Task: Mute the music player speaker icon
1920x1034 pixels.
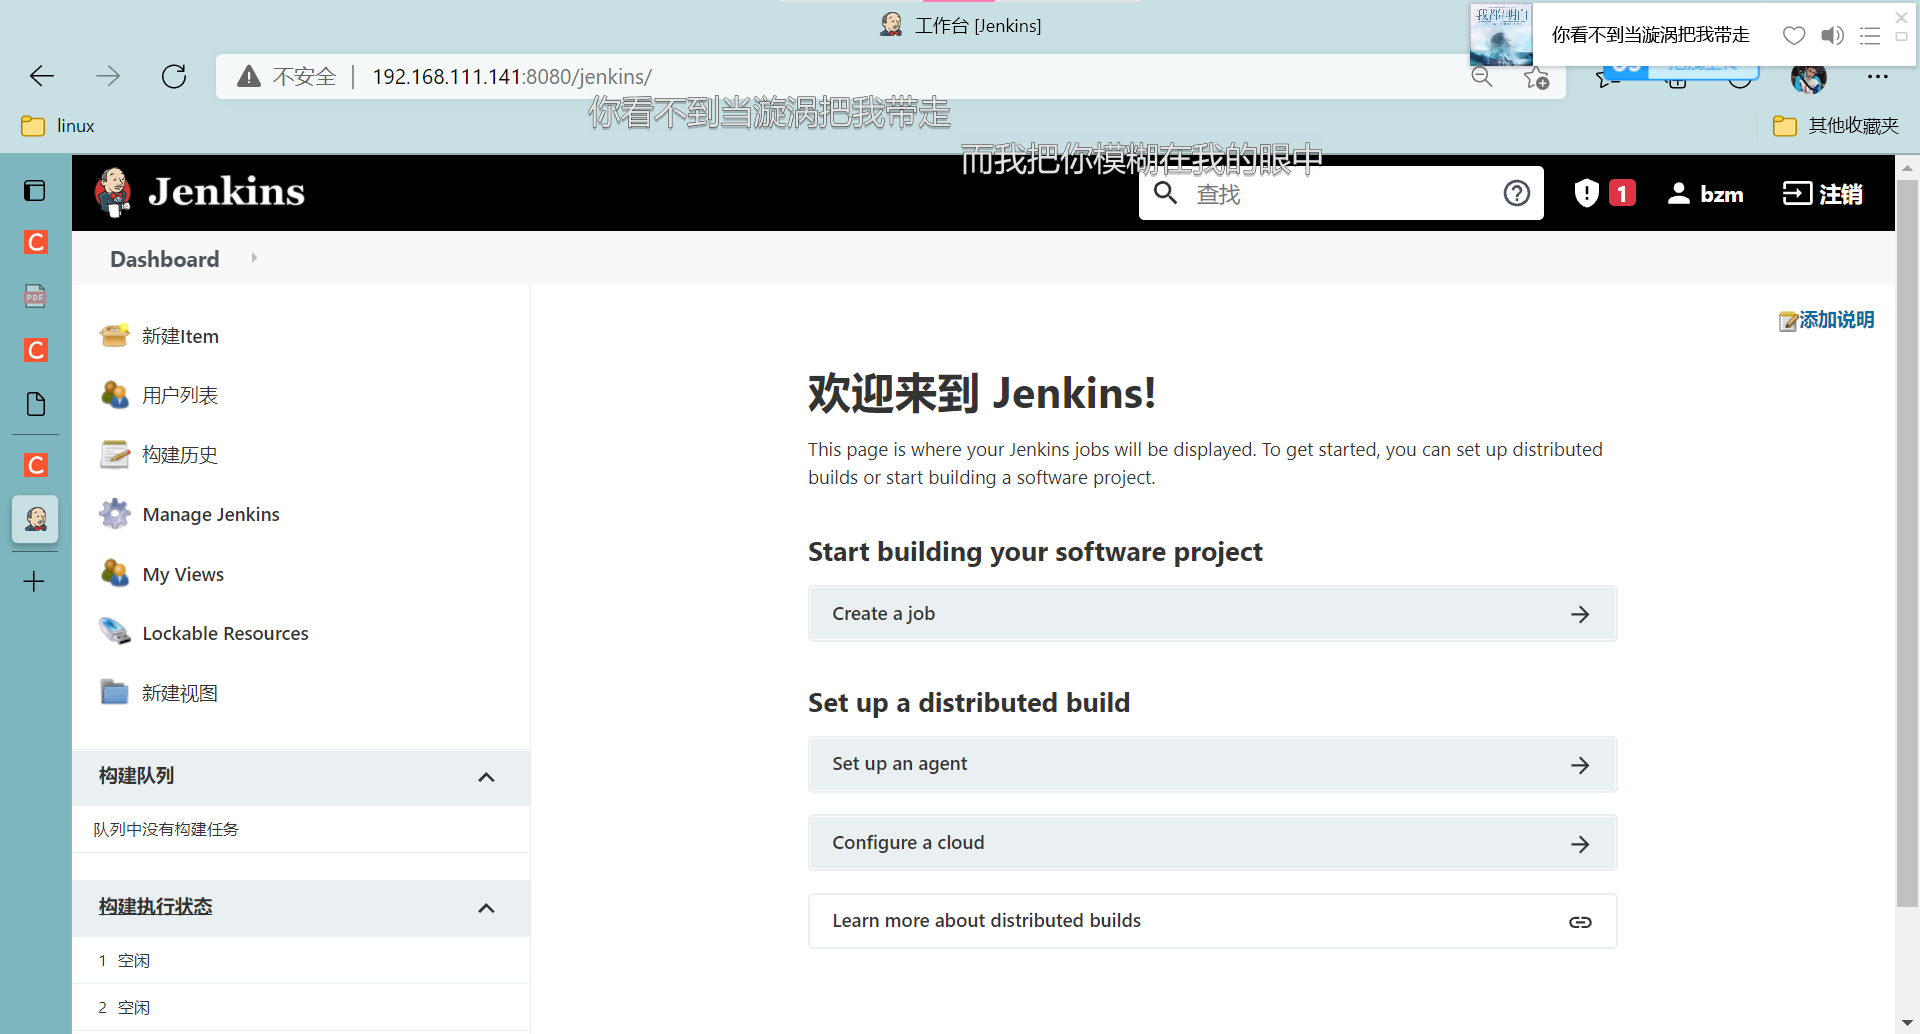Action: (1832, 36)
